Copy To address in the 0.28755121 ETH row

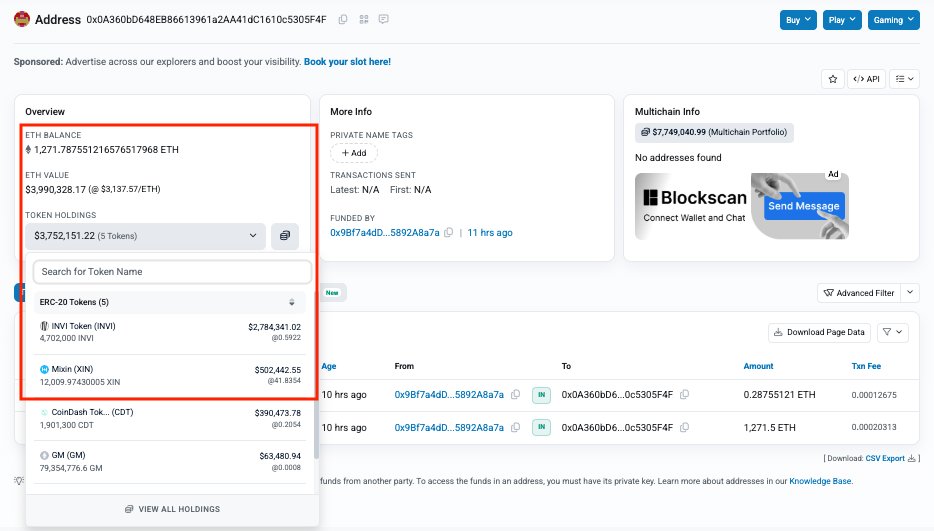685,395
